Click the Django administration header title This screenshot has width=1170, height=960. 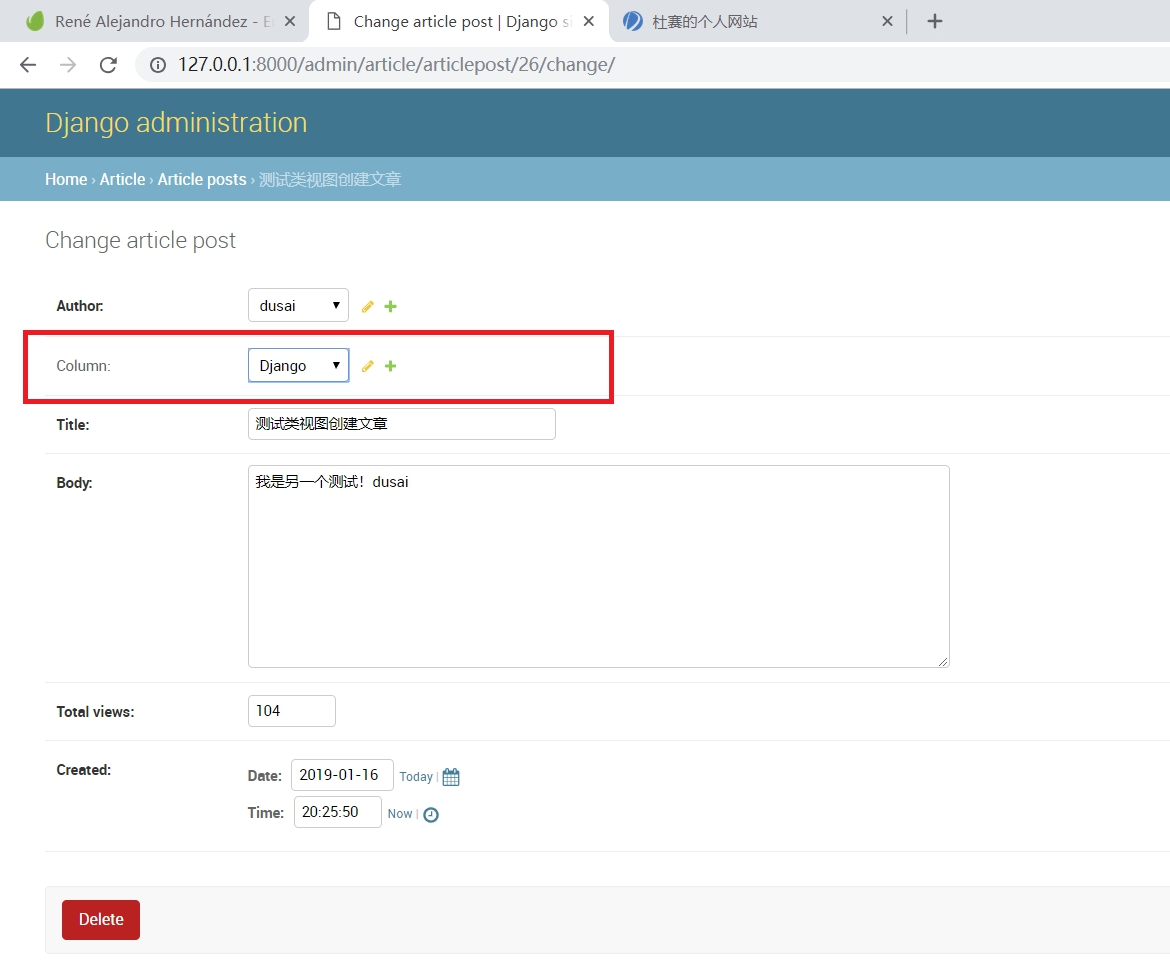176,122
